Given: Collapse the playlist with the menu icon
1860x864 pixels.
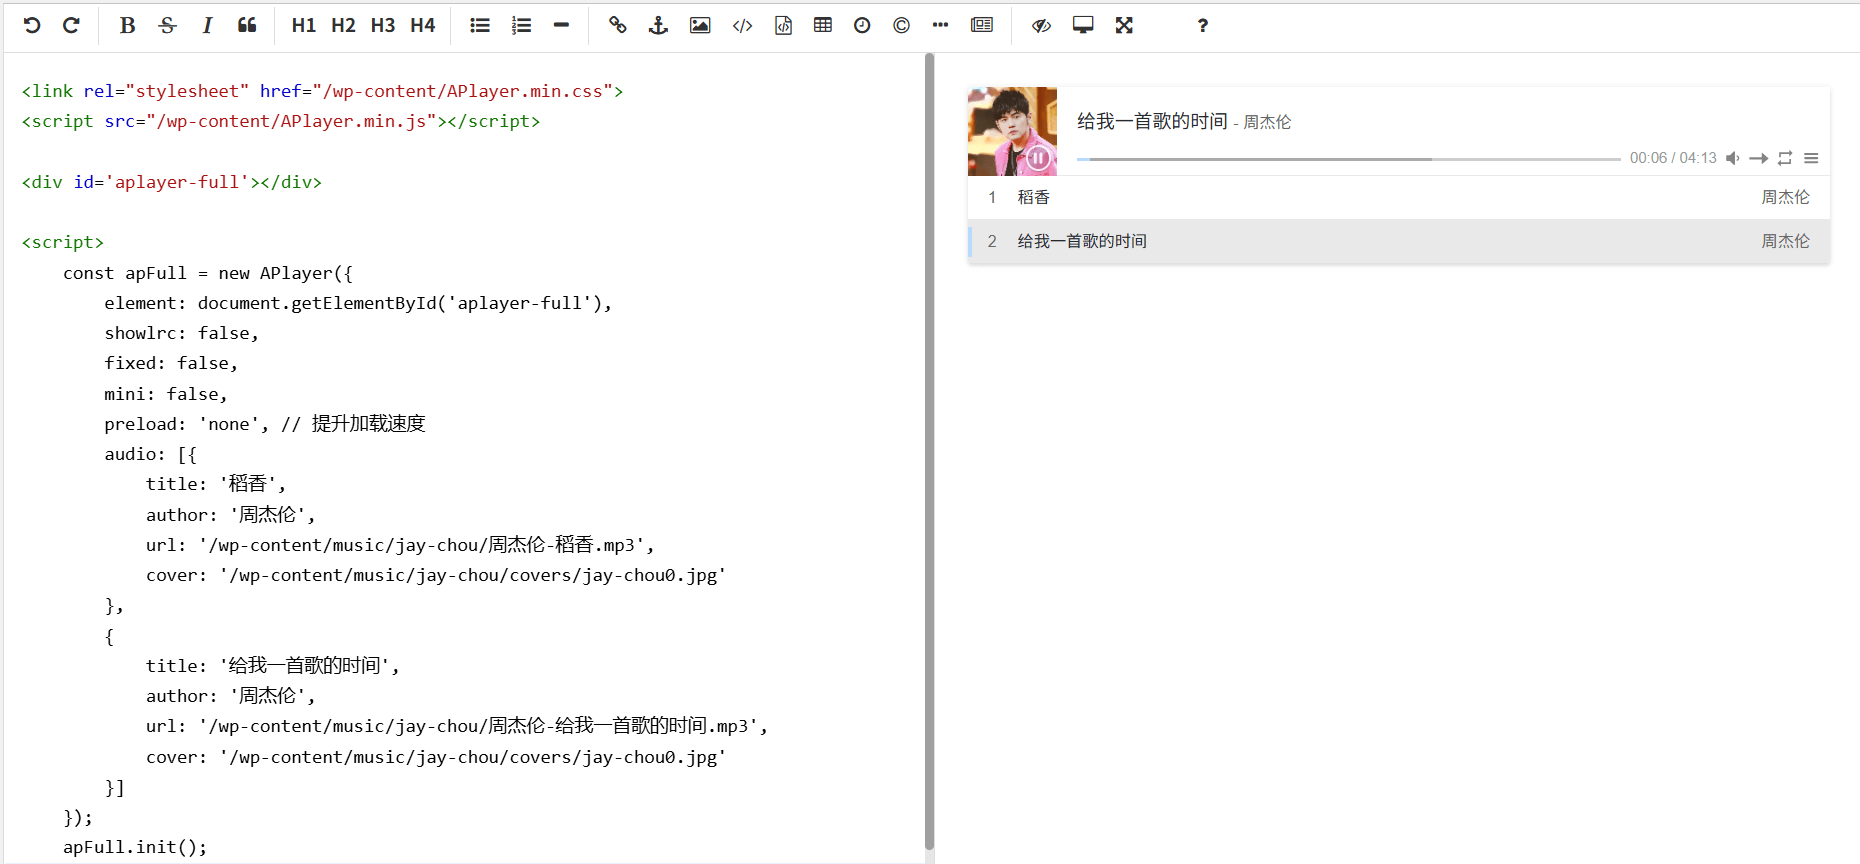Looking at the screenshot, I should (1811, 158).
